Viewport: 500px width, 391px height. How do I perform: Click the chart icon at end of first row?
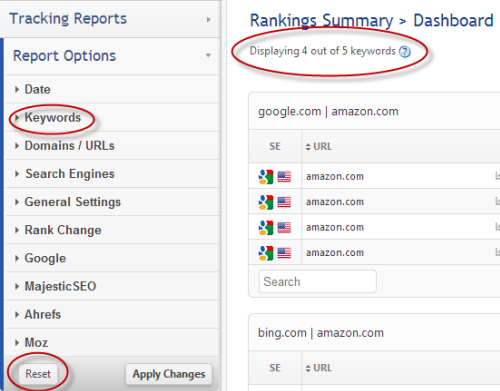pos(497,176)
